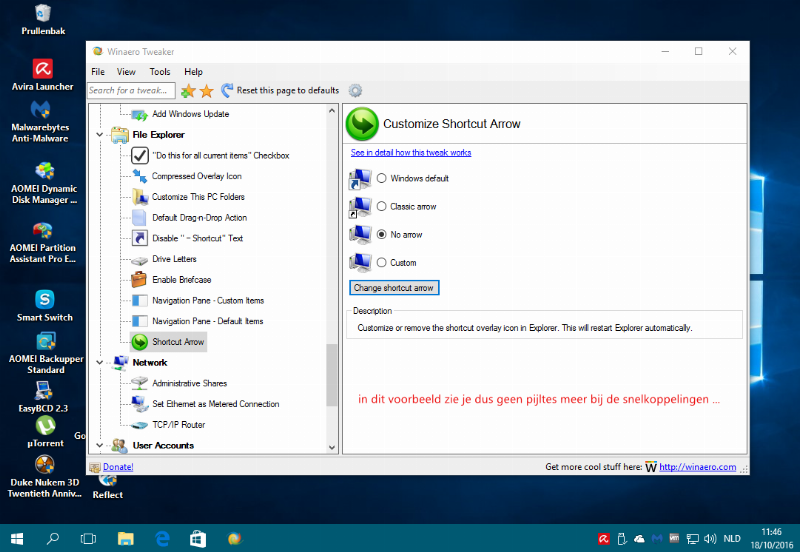The width and height of the screenshot is (800, 552).
Task: Click the add to favorites star icon
Action: [x=188, y=91]
